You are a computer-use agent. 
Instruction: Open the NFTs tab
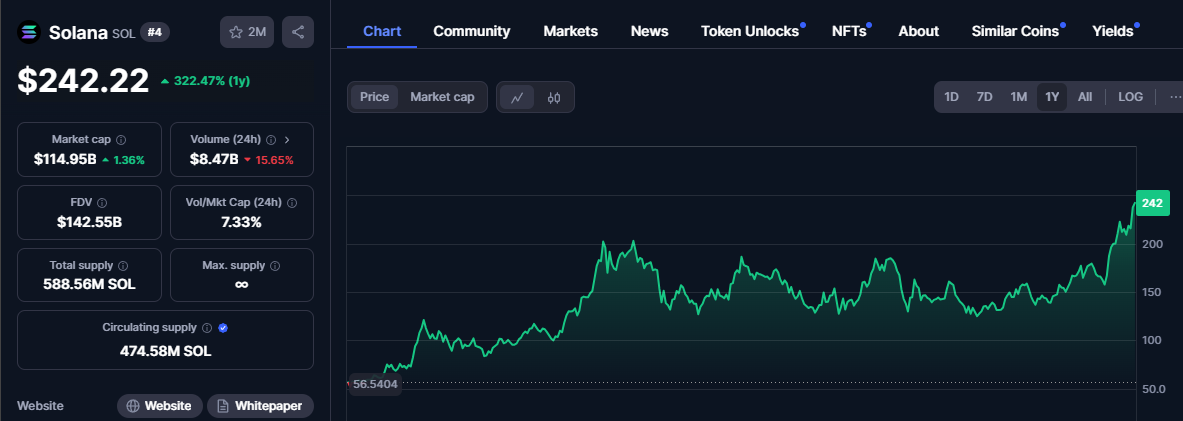849,32
